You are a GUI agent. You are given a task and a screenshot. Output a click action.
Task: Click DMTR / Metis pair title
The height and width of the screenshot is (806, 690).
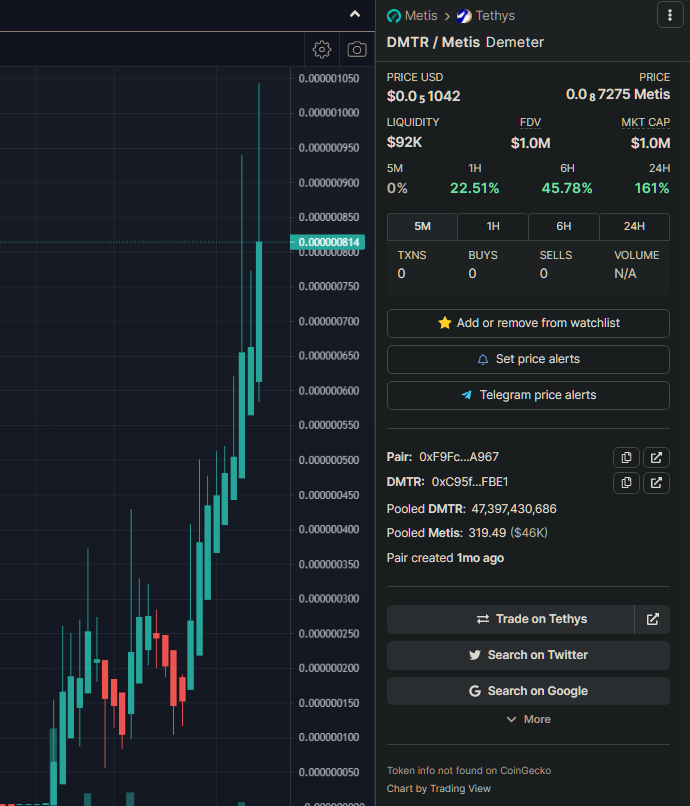(433, 42)
